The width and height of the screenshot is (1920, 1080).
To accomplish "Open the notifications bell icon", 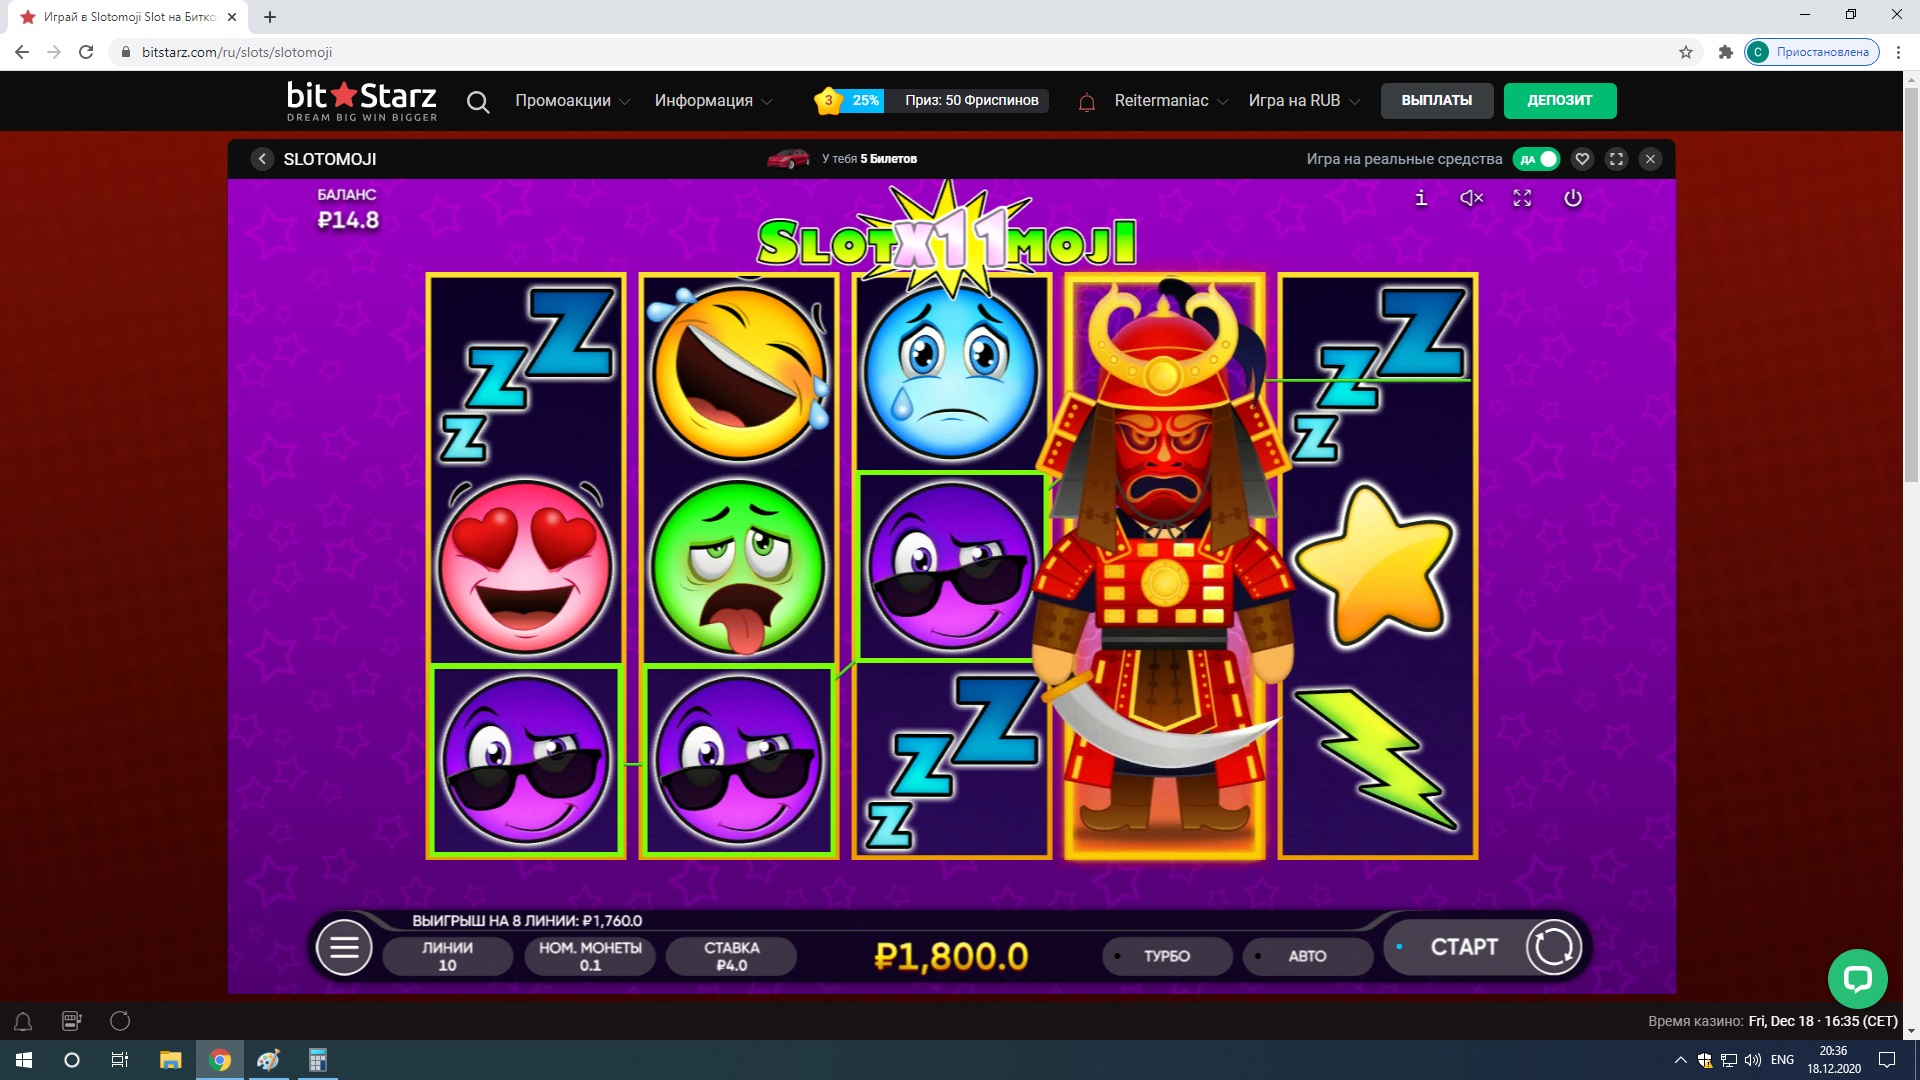I will (1087, 101).
